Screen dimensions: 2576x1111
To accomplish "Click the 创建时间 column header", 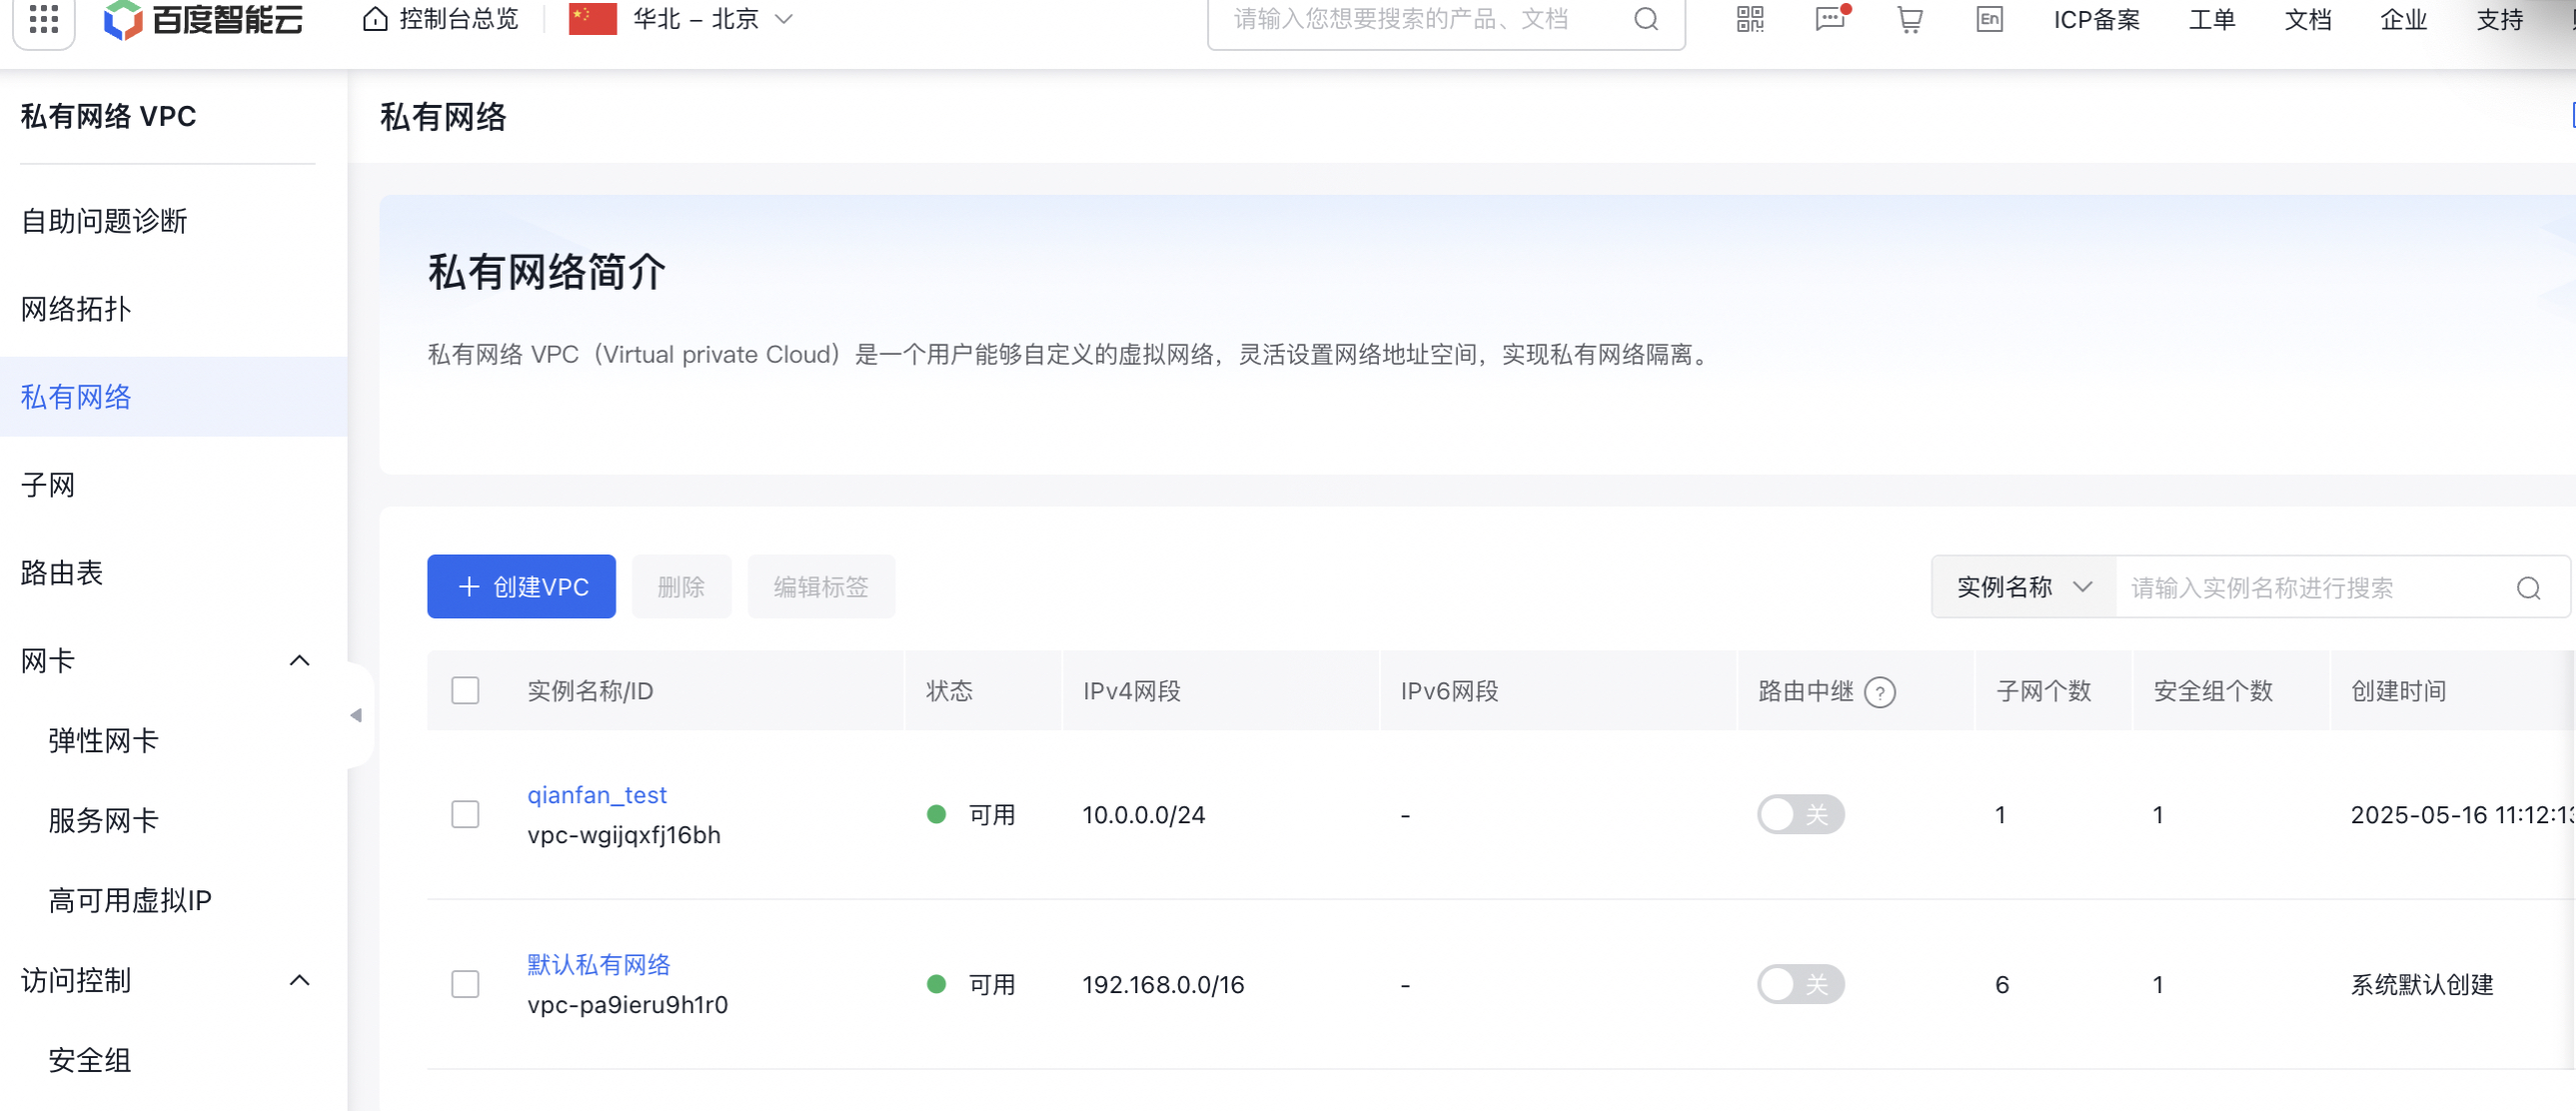I will (2399, 691).
